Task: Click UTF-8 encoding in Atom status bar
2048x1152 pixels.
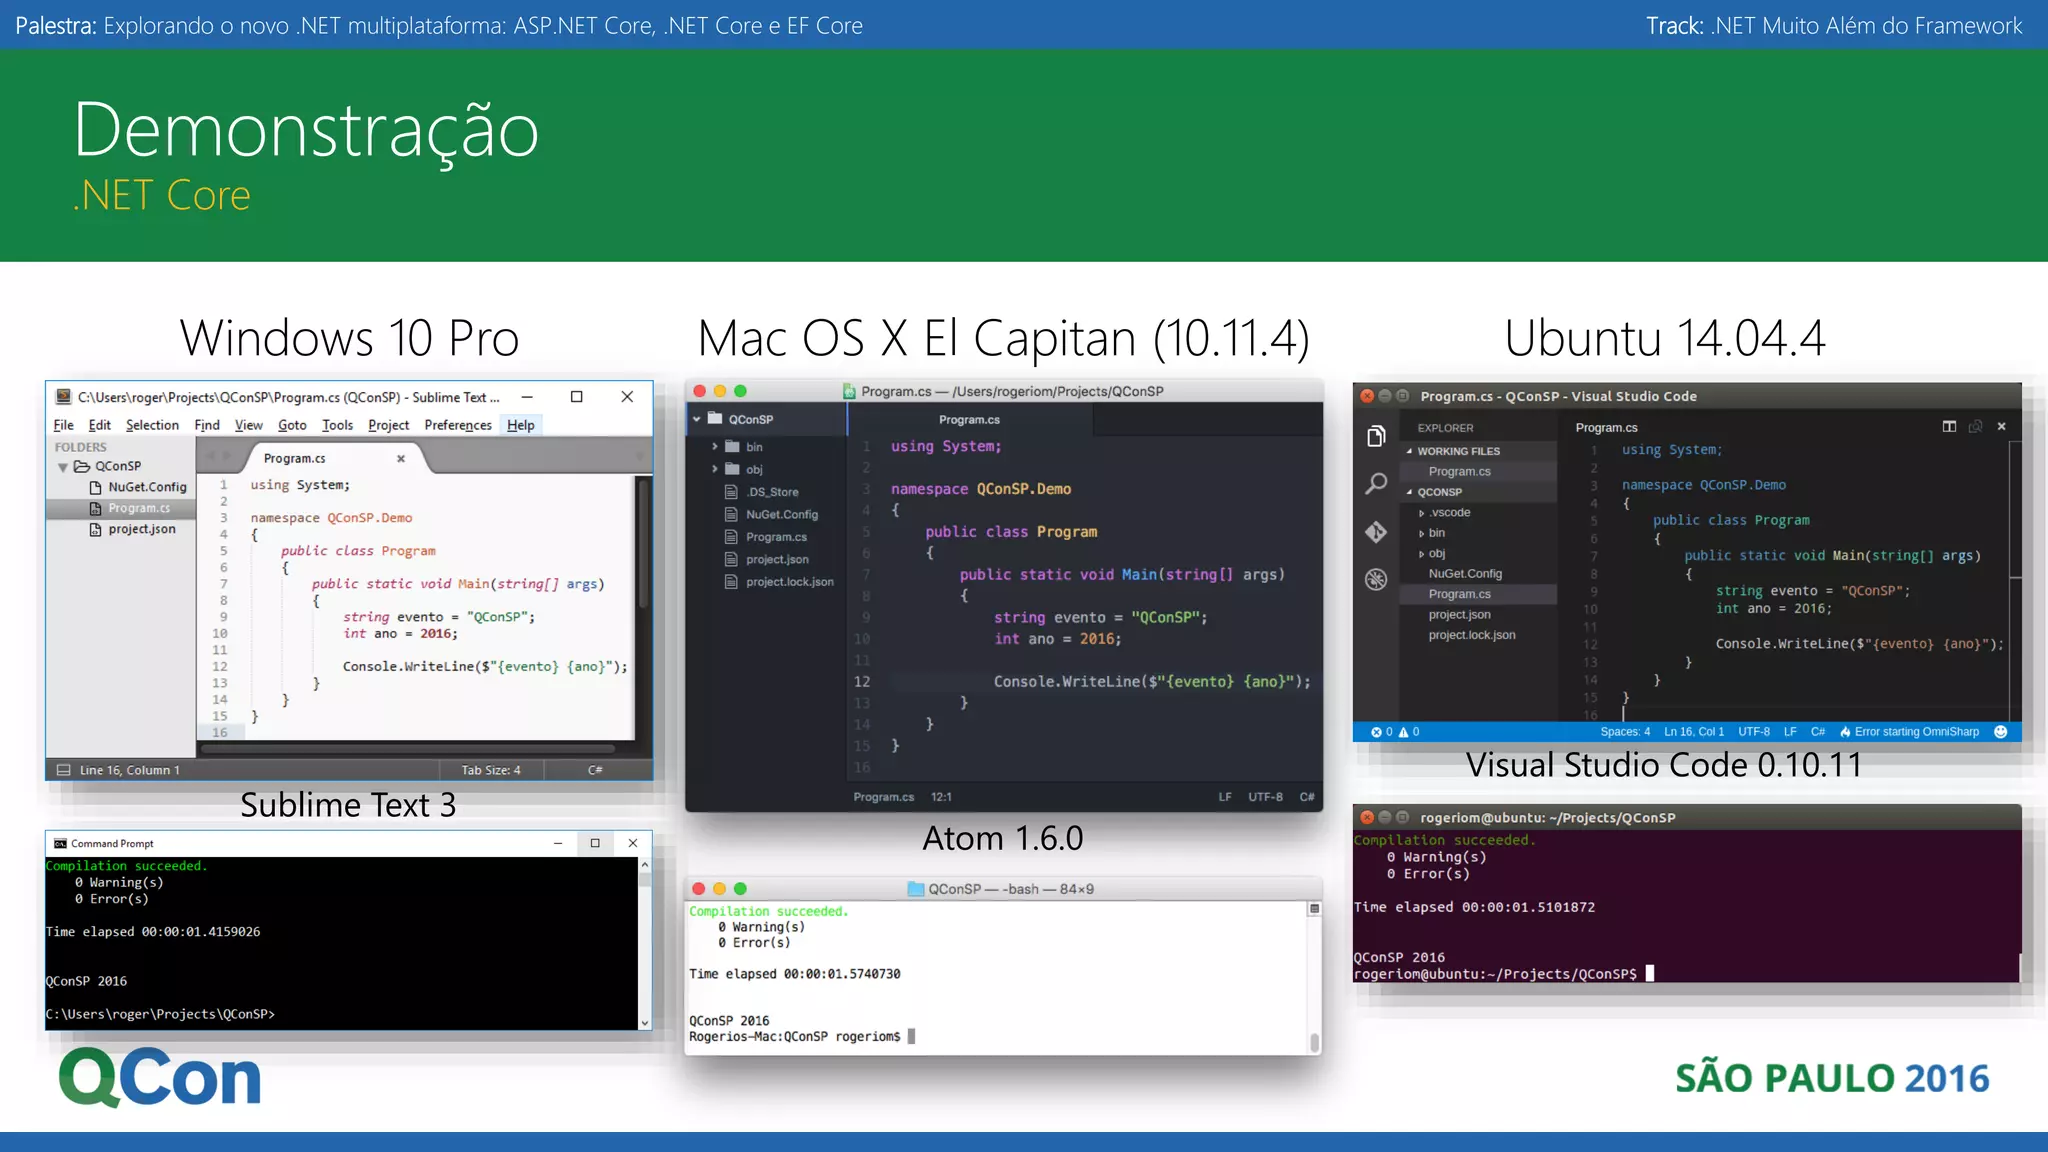Action: point(1265,797)
